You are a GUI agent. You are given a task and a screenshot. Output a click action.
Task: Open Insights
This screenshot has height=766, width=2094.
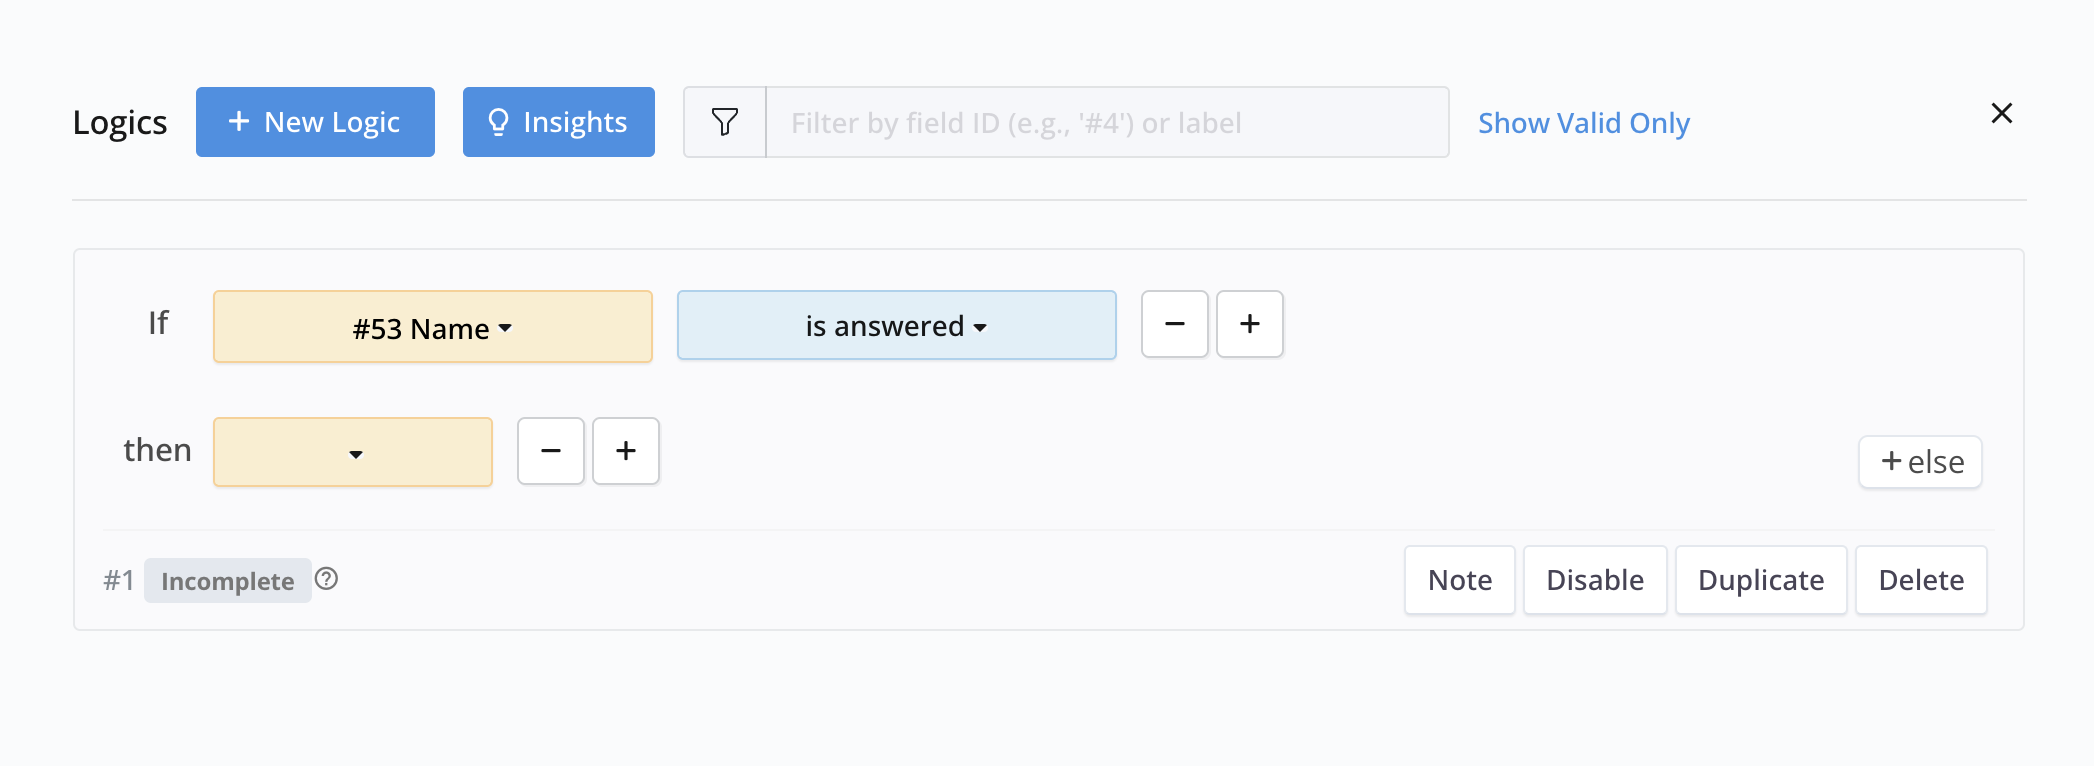click(558, 122)
